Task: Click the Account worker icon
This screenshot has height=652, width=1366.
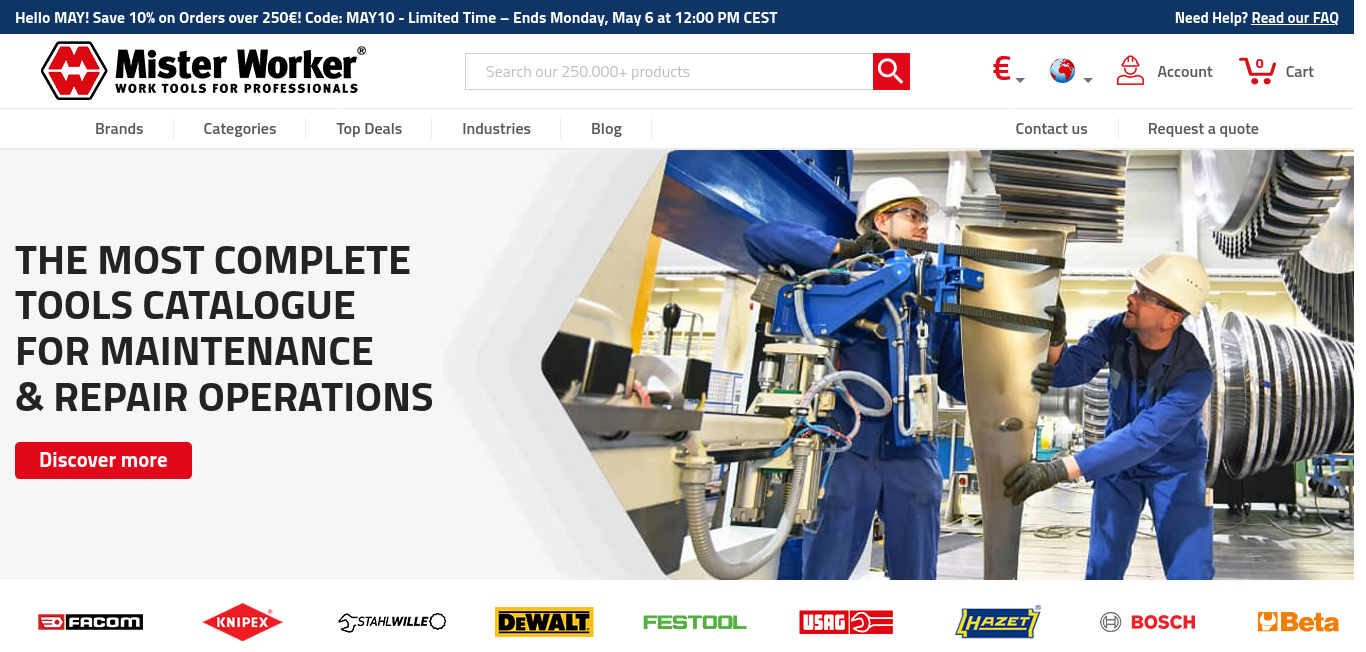Action: click(x=1130, y=71)
